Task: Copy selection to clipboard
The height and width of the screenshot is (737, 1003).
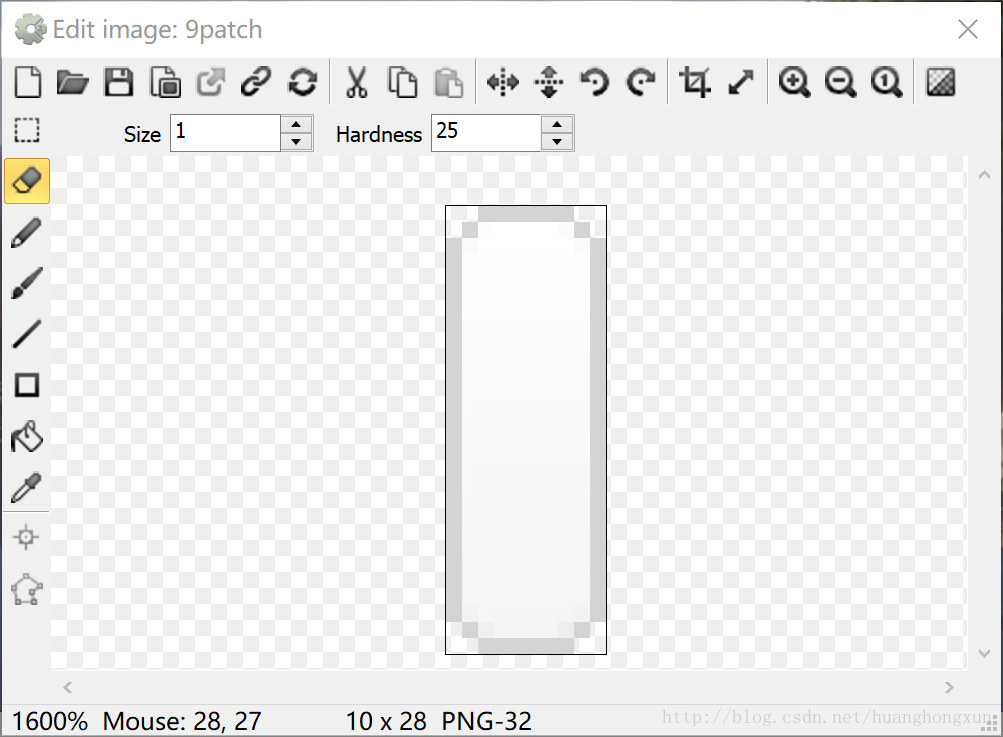Action: [402, 82]
